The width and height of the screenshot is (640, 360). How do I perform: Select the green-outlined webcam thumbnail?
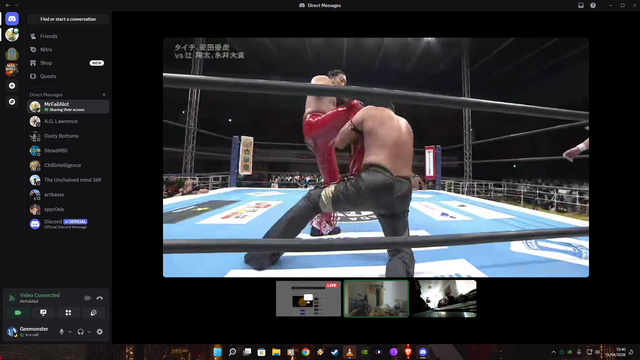click(x=376, y=298)
